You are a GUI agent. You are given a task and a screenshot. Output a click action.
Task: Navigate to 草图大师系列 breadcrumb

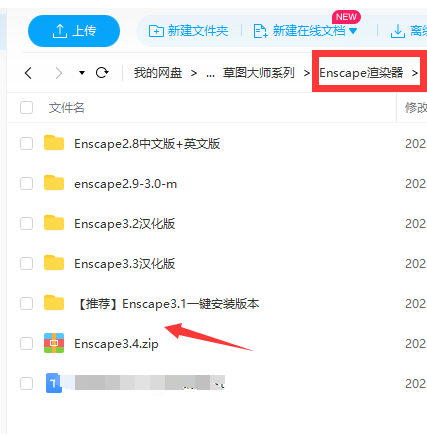[x=259, y=73]
